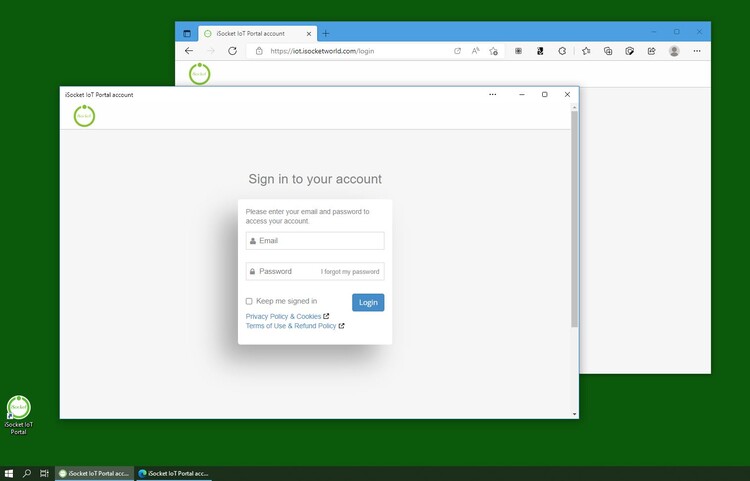The height and width of the screenshot is (481, 750).
Task: Click the Login button
Action: 368,302
